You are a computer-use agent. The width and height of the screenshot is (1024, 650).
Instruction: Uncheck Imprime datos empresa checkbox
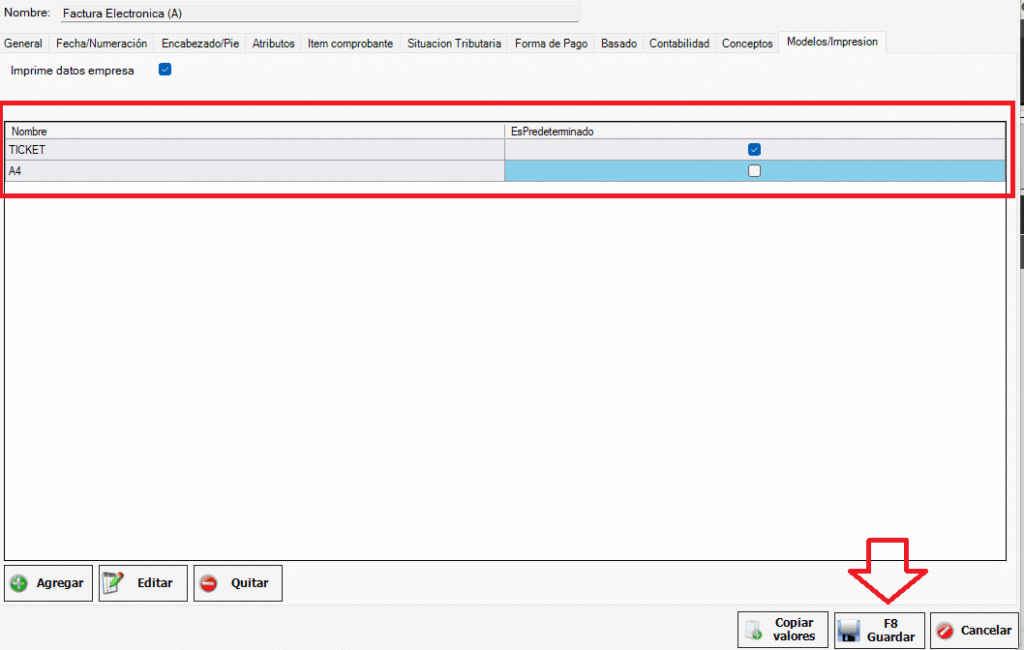(x=165, y=70)
